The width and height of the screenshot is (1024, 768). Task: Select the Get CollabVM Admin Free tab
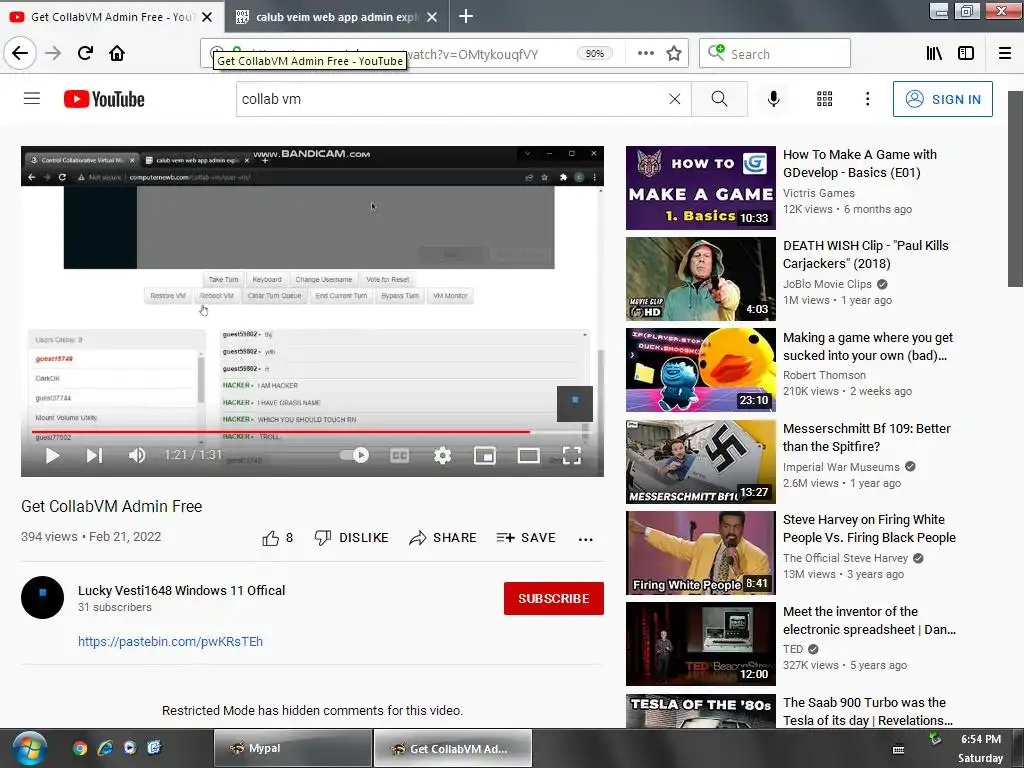[x=111, y=17]
